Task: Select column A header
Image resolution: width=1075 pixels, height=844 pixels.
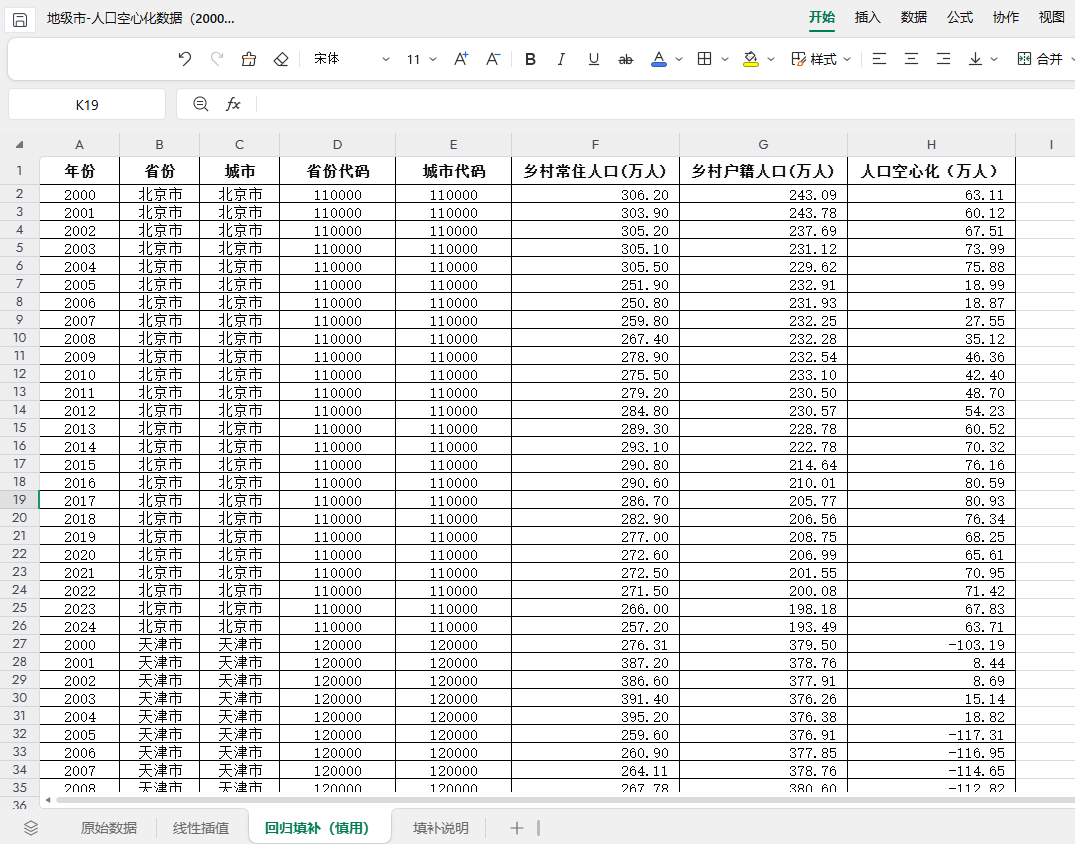Action: [80, 145]
